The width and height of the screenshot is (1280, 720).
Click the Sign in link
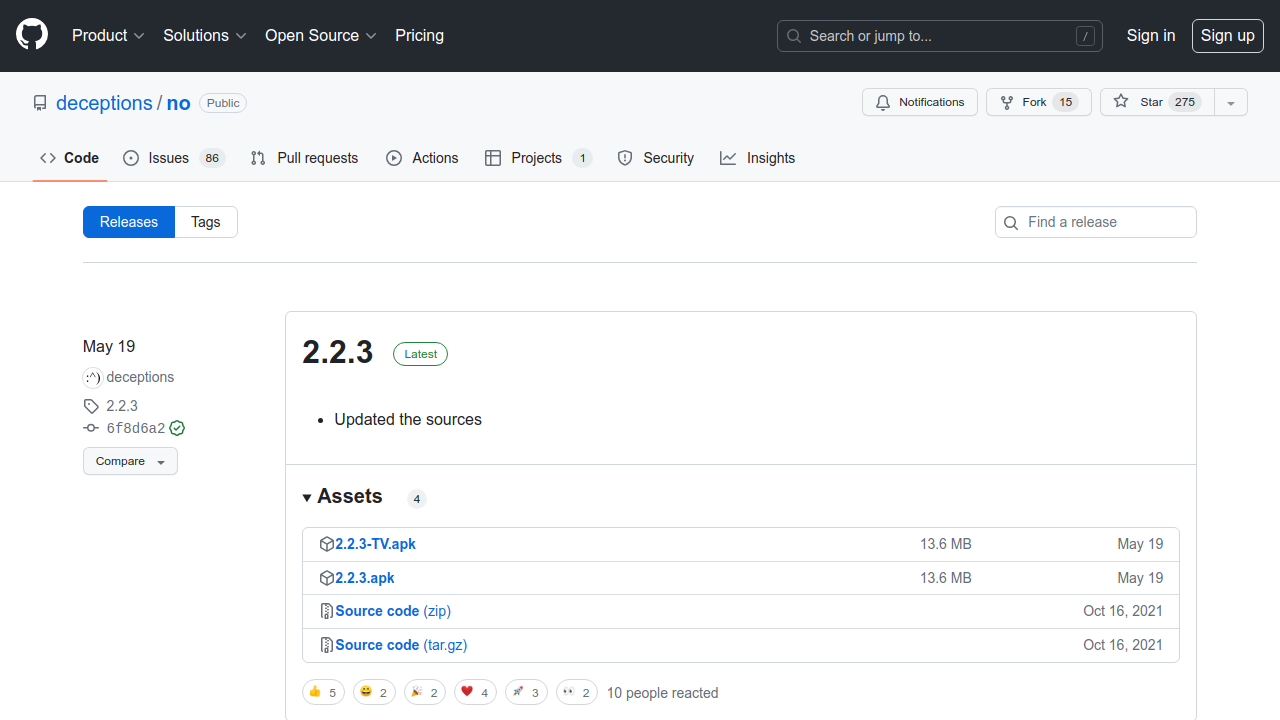1151,36
